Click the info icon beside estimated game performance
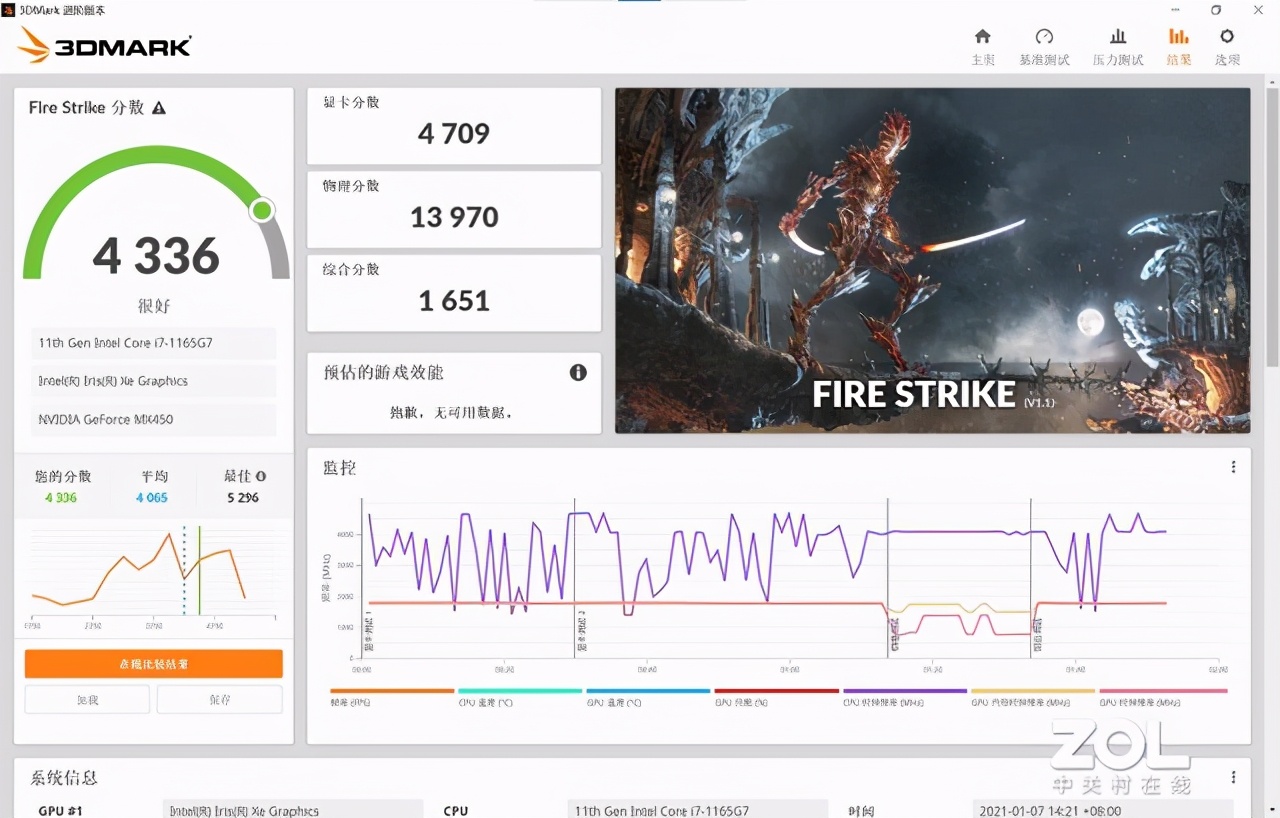This screenshot has height=818, width=1280. point(578,372)
